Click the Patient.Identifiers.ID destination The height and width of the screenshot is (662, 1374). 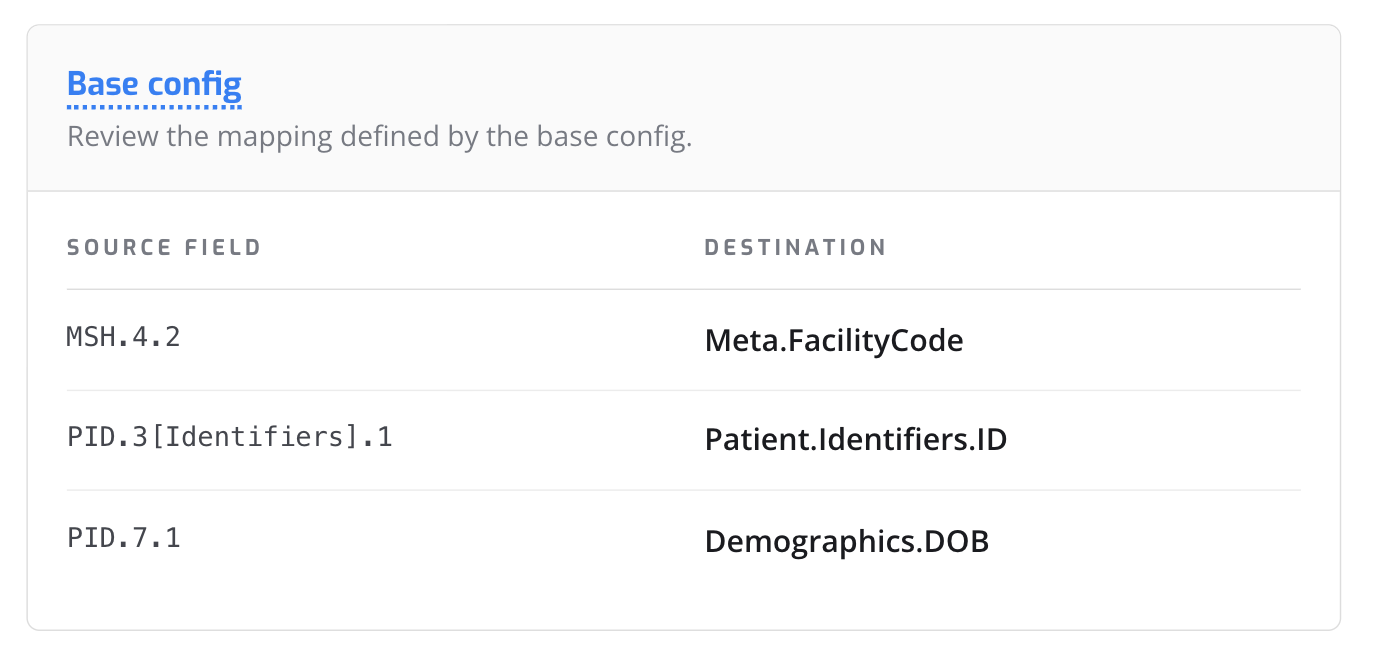pyautogui.click(x=855, y=440)
